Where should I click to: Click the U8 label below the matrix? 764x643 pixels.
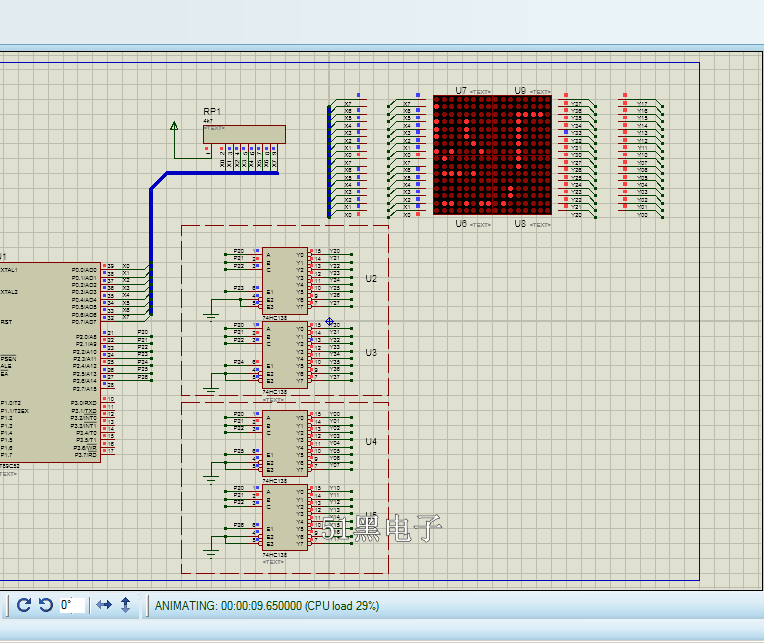click(520, 224)
